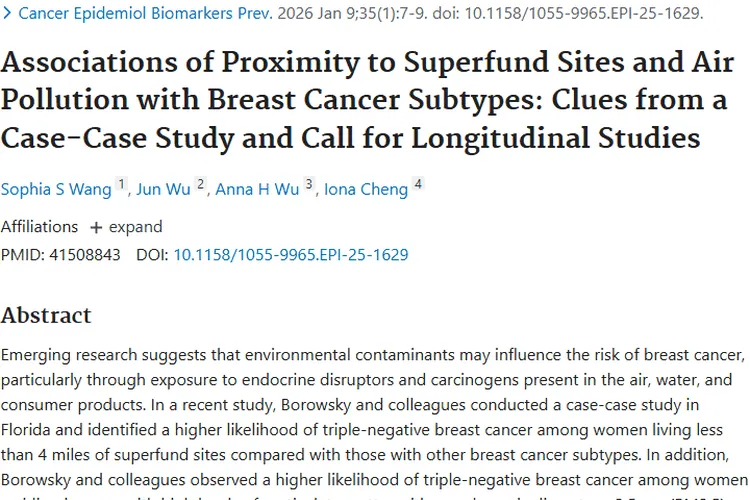
Task: Click the chevron icon before the journal name
Action: coord(6,14)
